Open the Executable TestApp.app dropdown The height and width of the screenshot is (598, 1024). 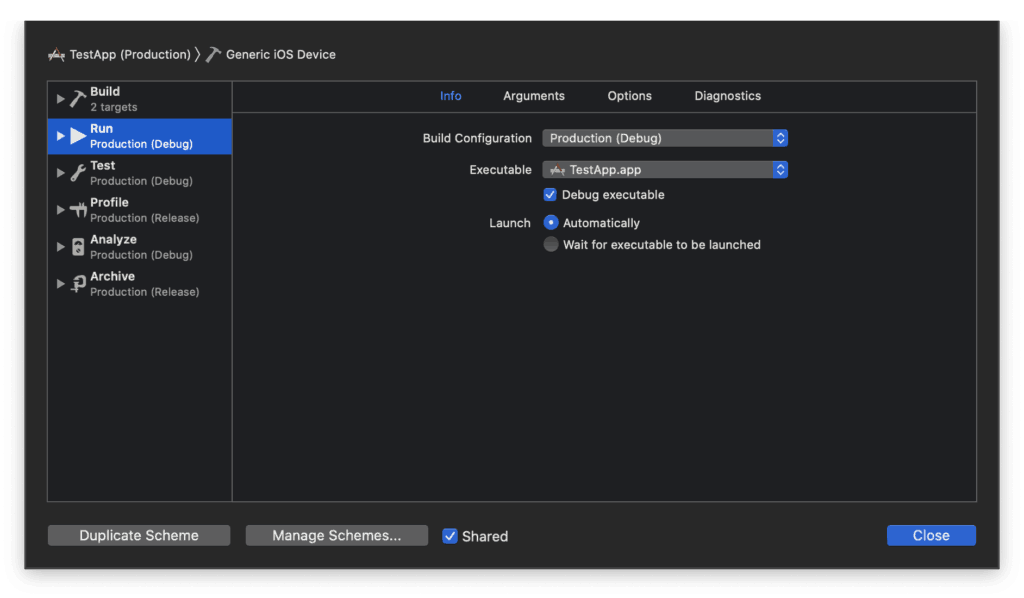tap(665, 170)
